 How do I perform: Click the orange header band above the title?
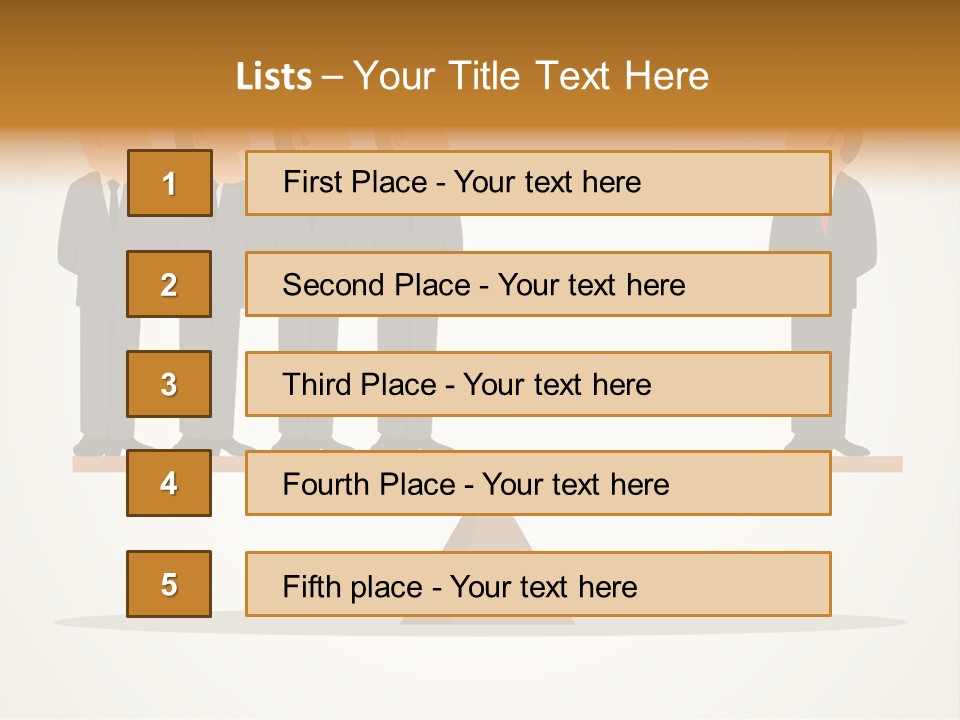pyautogui.click(x=480, y=25)
